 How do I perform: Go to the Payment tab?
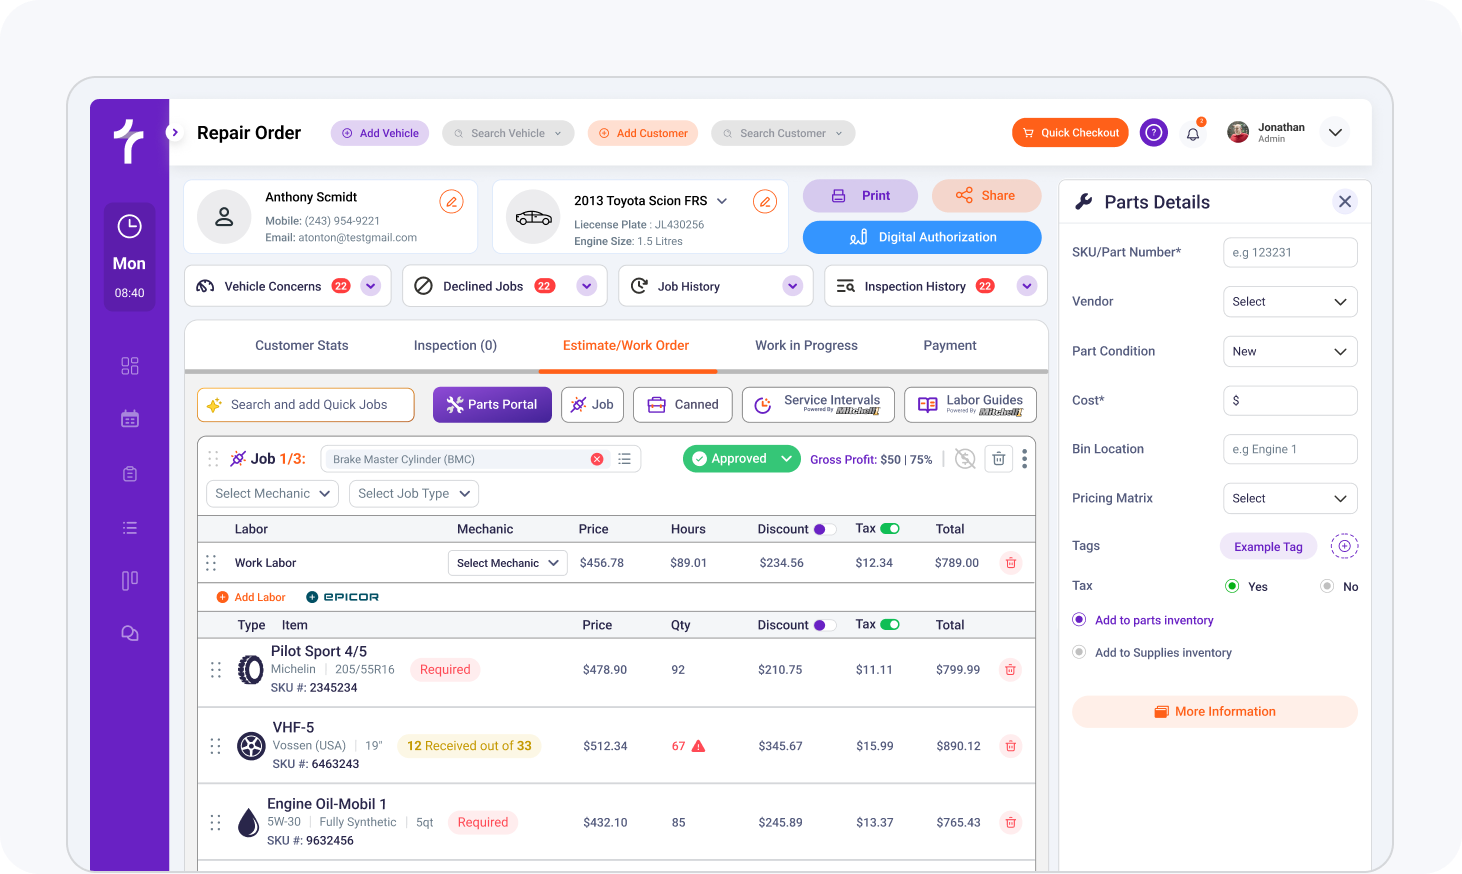[x=949, y=345]
